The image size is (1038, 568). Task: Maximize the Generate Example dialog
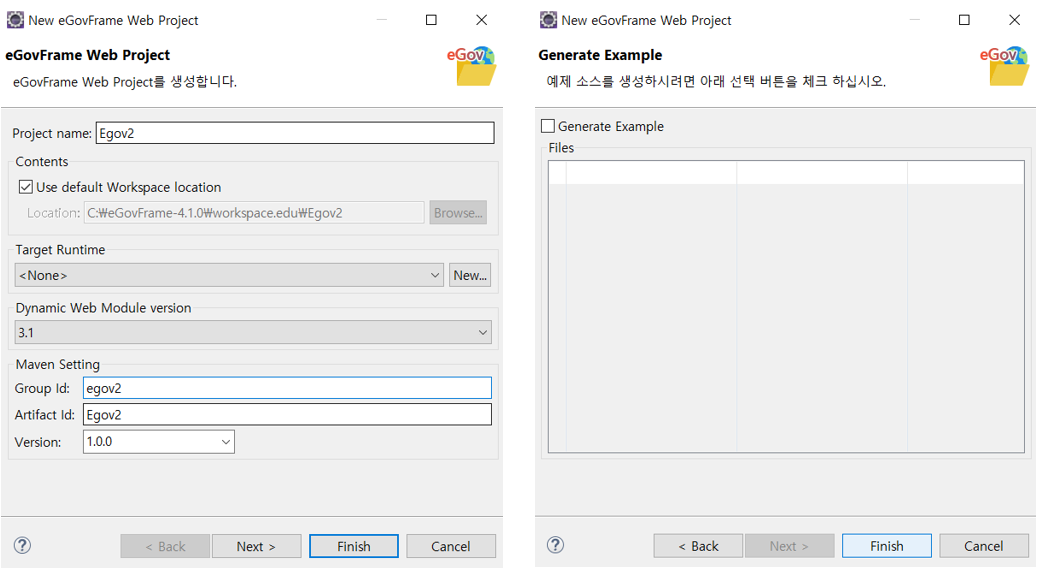pyautogui.click(x=964, y=20)
